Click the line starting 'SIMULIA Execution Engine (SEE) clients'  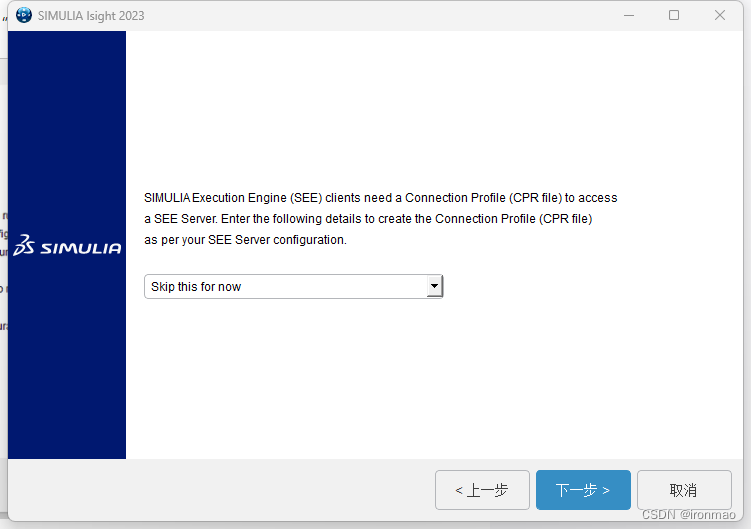pos(381,198)
